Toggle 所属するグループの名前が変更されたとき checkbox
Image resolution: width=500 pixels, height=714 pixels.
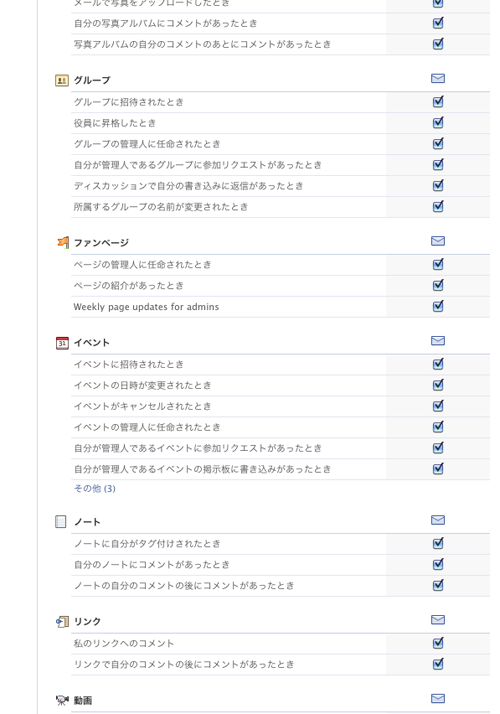click(438, 206)
